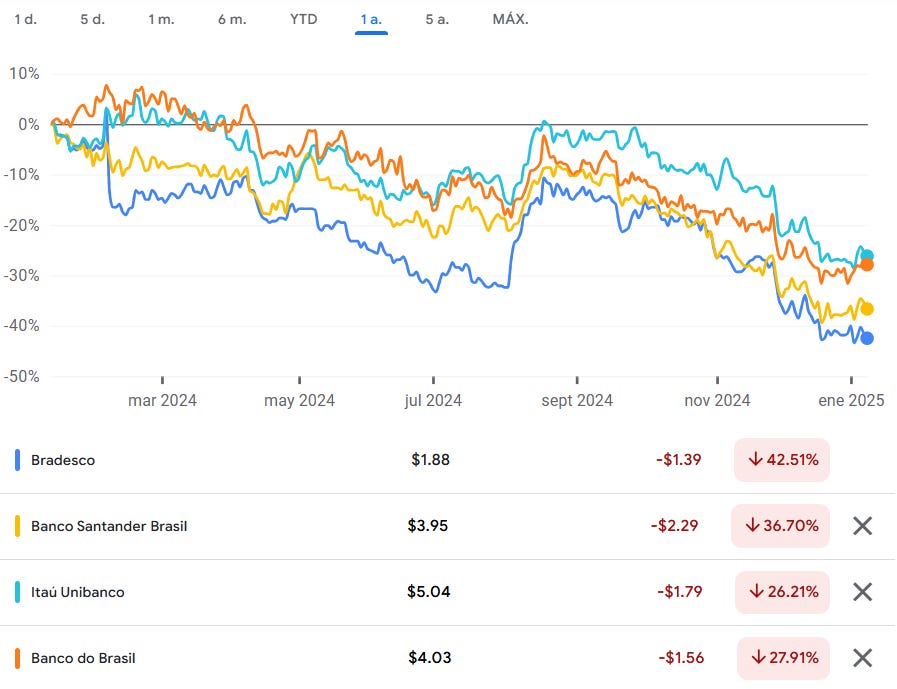This screenshot has width=897, height=689.
Task: Click the down arrow beside 36.70%
Action: 752,525
